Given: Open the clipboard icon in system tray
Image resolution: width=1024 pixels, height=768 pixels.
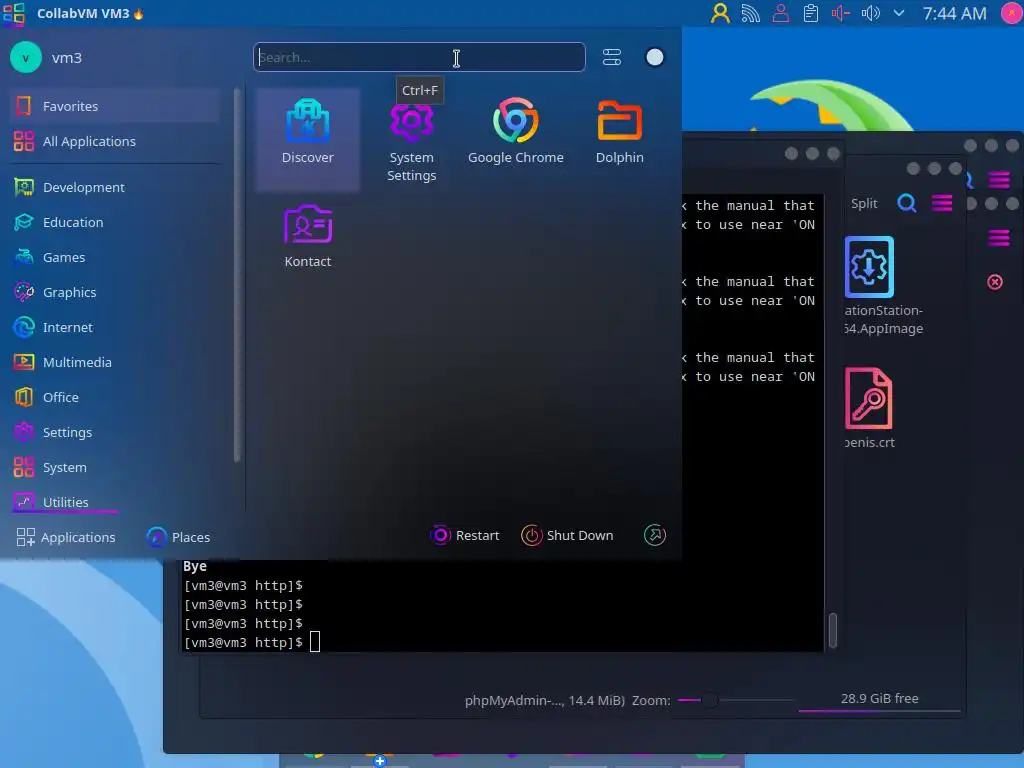Looking at the screenshot, I should (810, 13).
